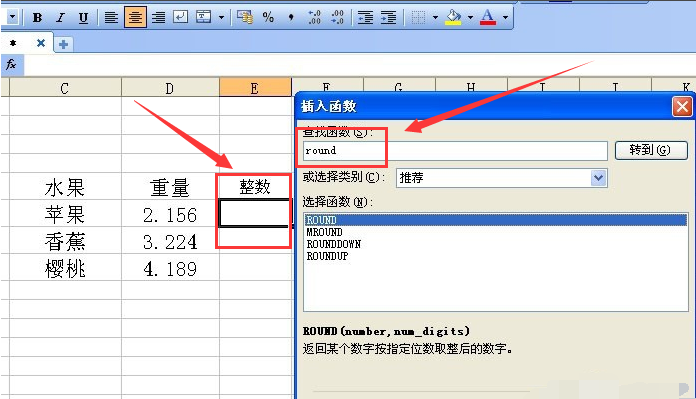The width and height of the screenshot is (696, 399).
Task: Select ROUNDUP in the function list
Action: point(495,256)
